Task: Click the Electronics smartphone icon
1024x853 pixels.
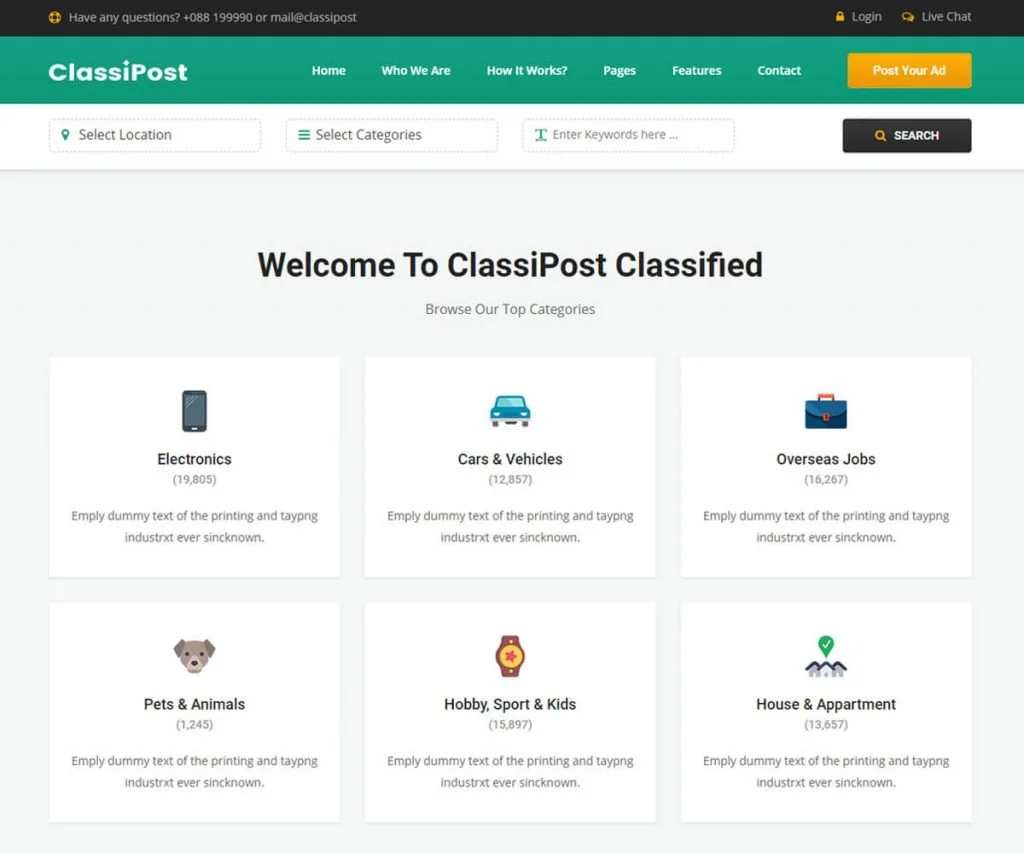Action: click(x=194, y=411)
